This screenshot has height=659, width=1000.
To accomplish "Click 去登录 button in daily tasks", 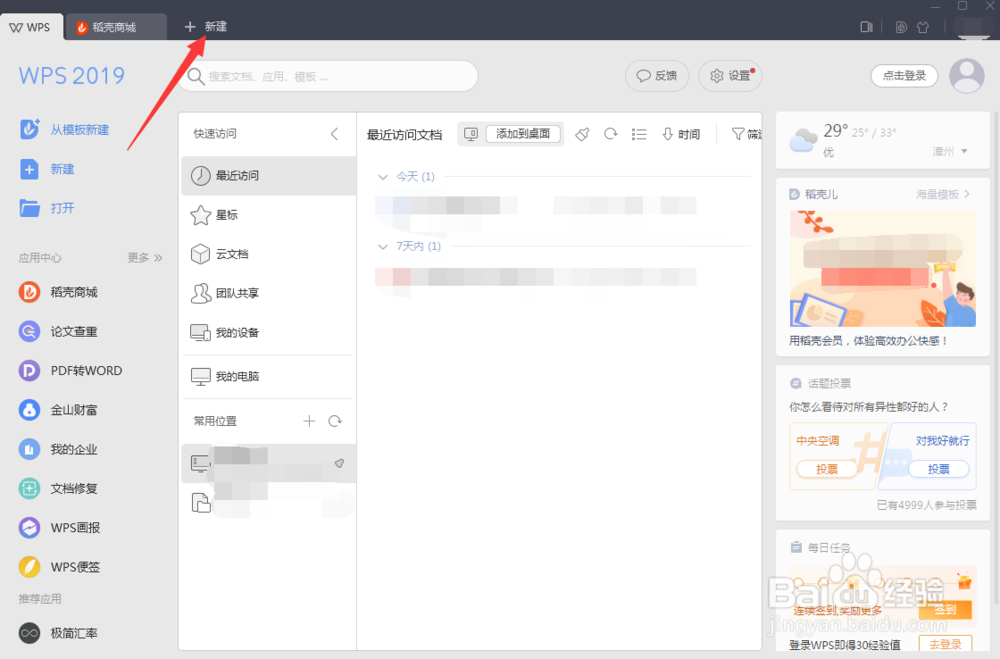I will (x=945, y=644).
